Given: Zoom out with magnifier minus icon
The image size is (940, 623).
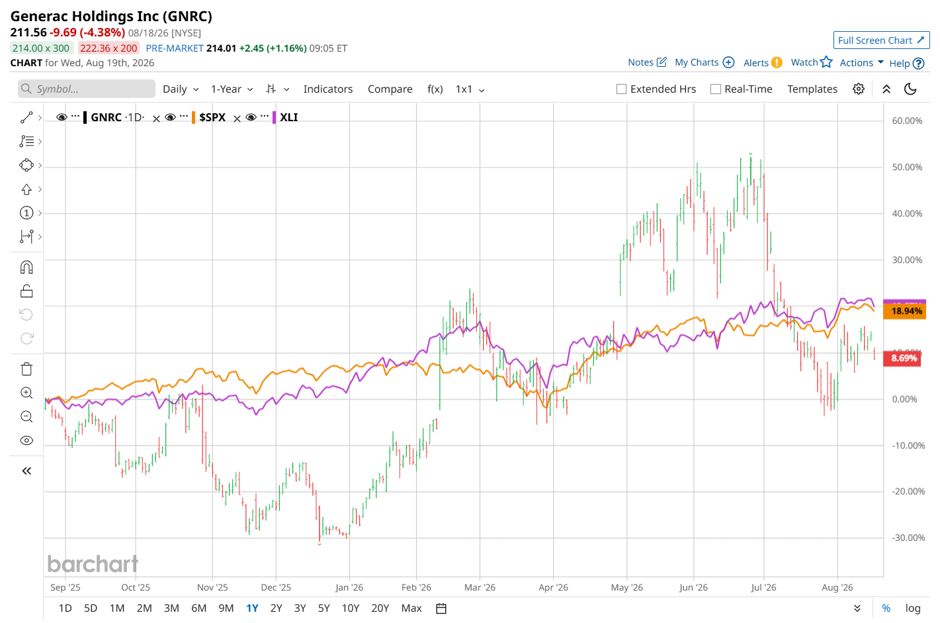Looking at the screenshot, I should click(x=26, y=417).
